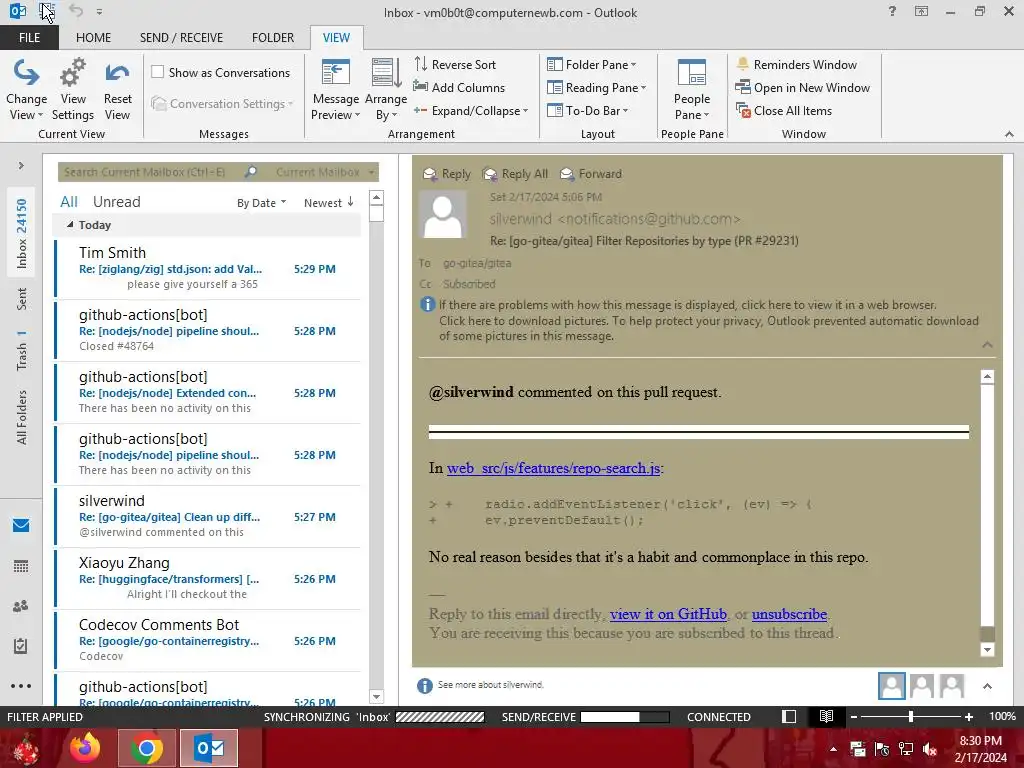Open the Expand/Collapse dropdown
1024x768 pixels.
pos(470,111)
